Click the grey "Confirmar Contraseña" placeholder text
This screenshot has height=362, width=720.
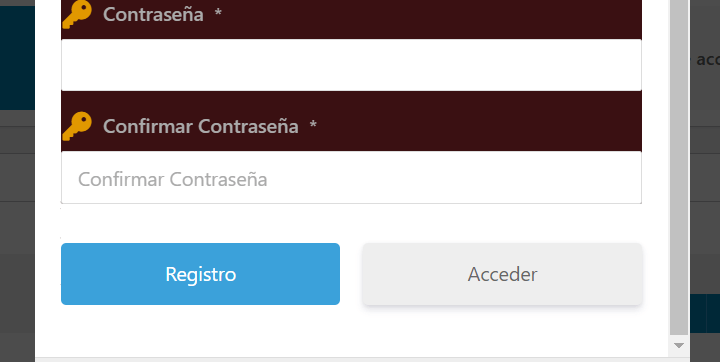tap(173, 179)
